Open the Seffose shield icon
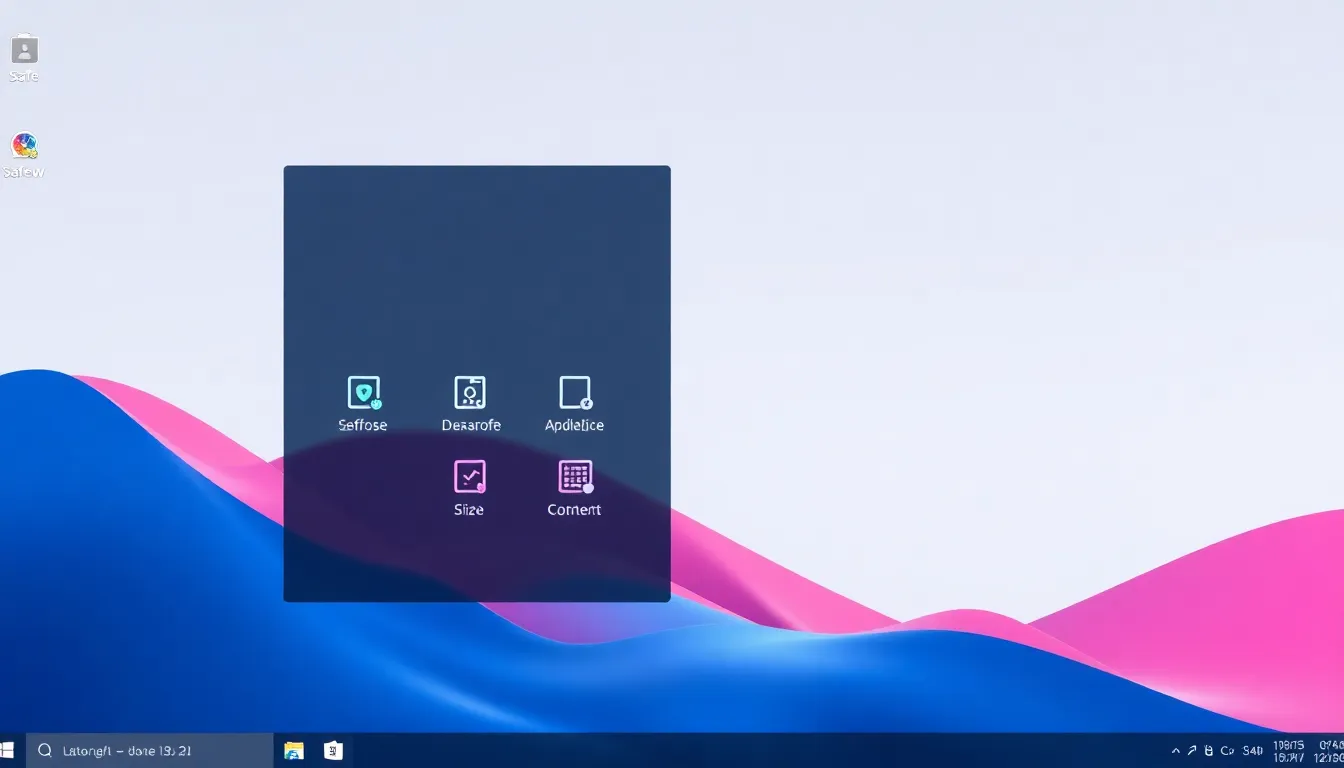The width and height of the screenshot is (1344, 768). (x=363, y=393)
